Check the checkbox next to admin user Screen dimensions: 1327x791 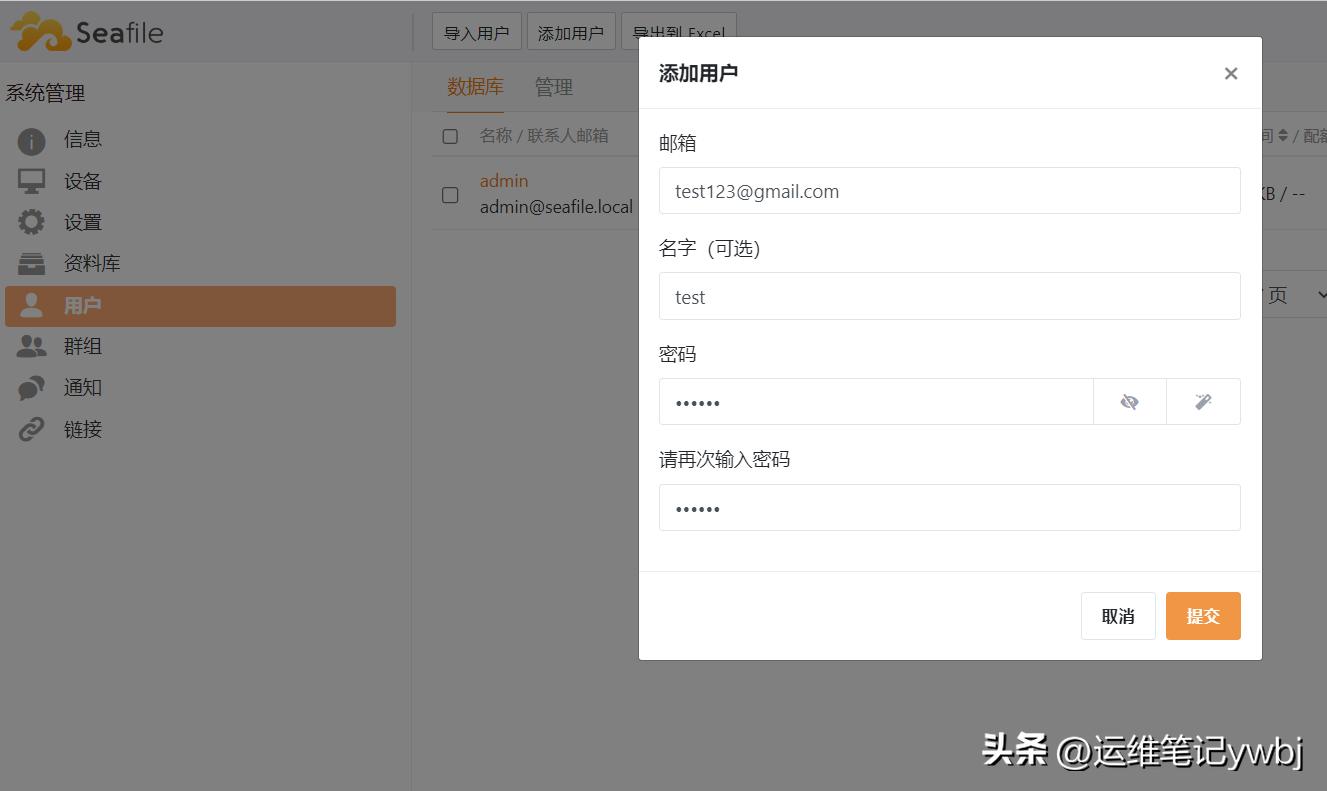pos(449,195)
